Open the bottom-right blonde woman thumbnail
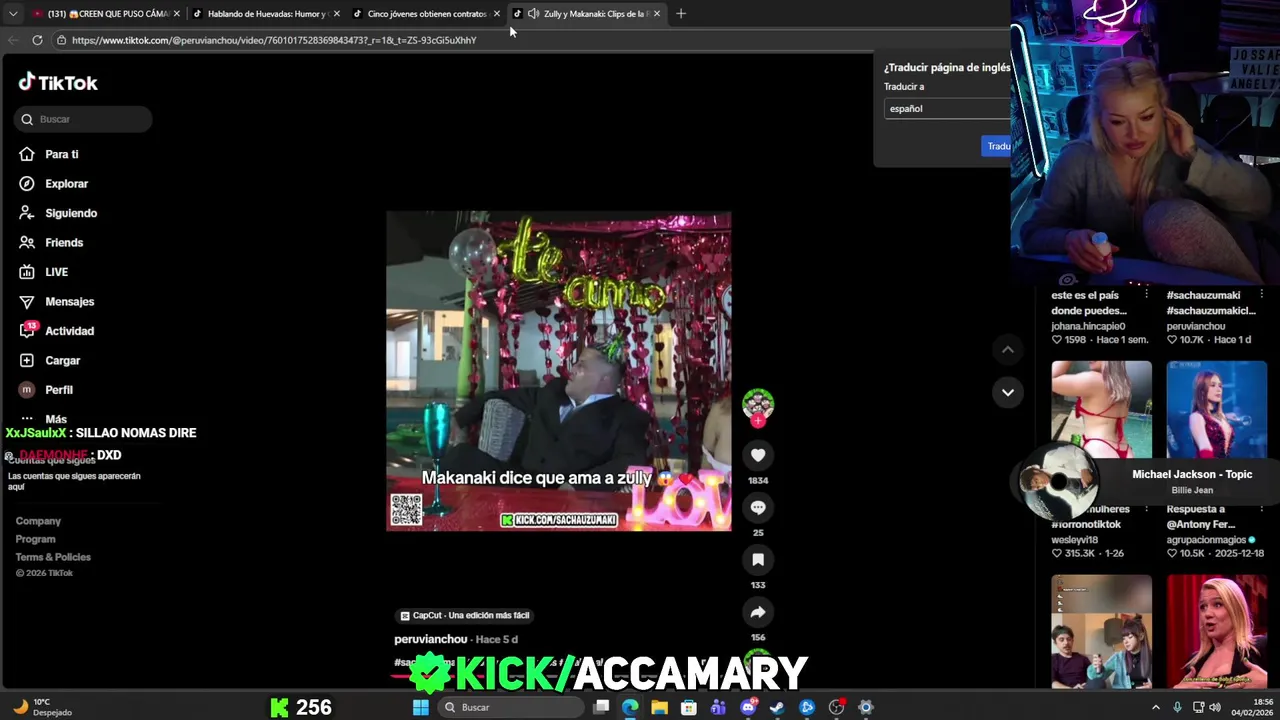 tap(1216, 631)
